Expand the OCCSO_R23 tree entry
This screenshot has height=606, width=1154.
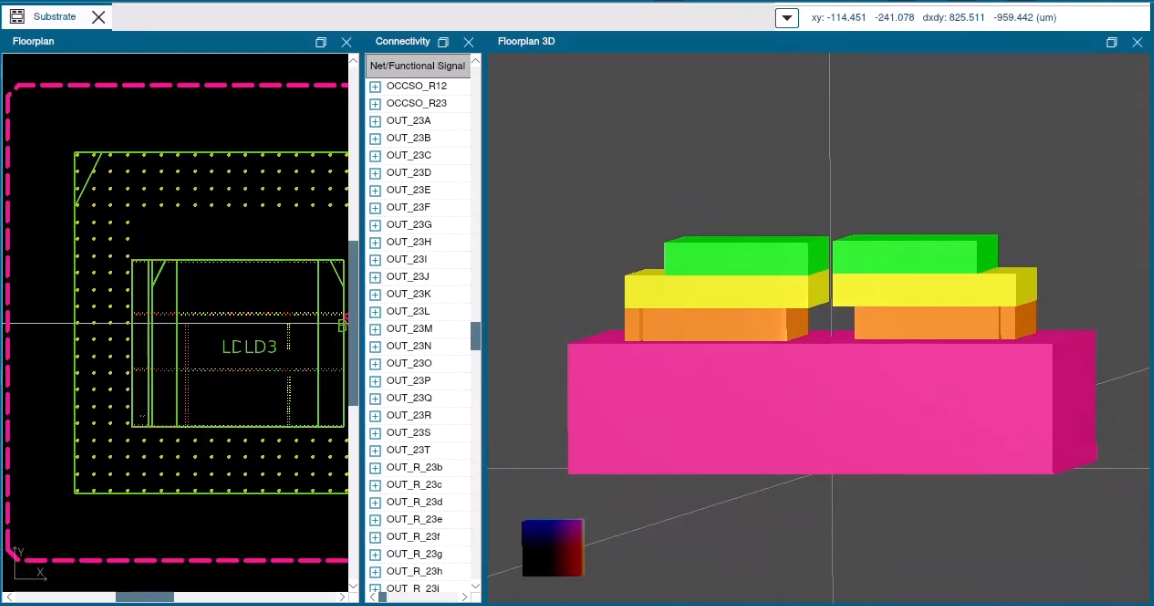[374, 102]
